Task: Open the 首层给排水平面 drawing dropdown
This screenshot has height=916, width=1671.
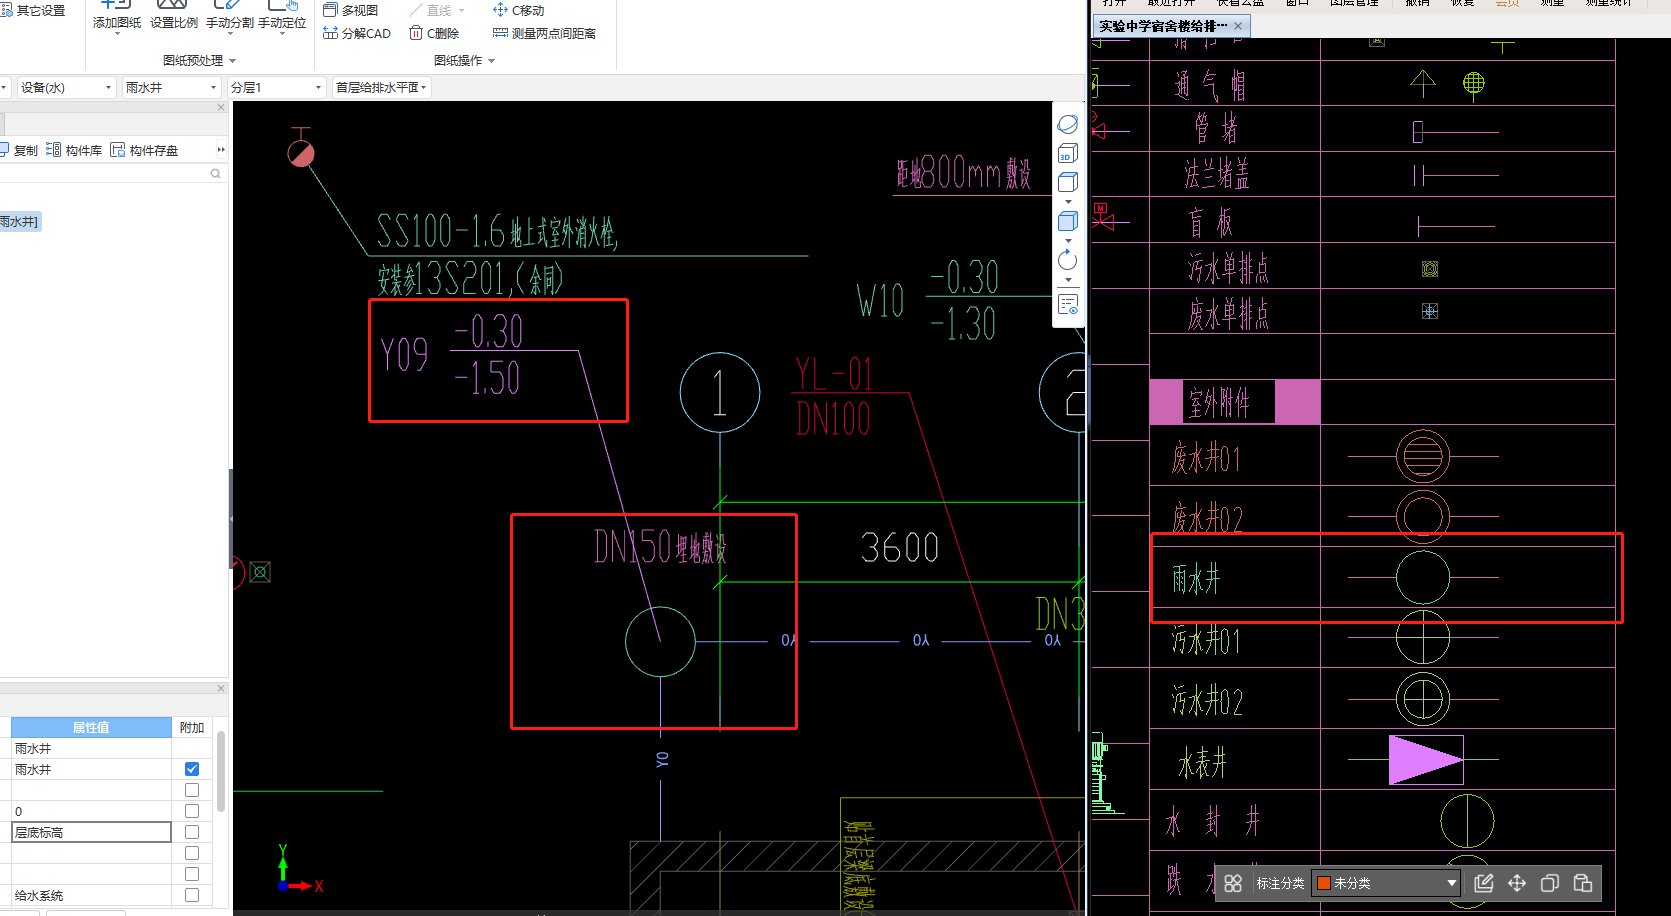Action: [x=381, y=88]
